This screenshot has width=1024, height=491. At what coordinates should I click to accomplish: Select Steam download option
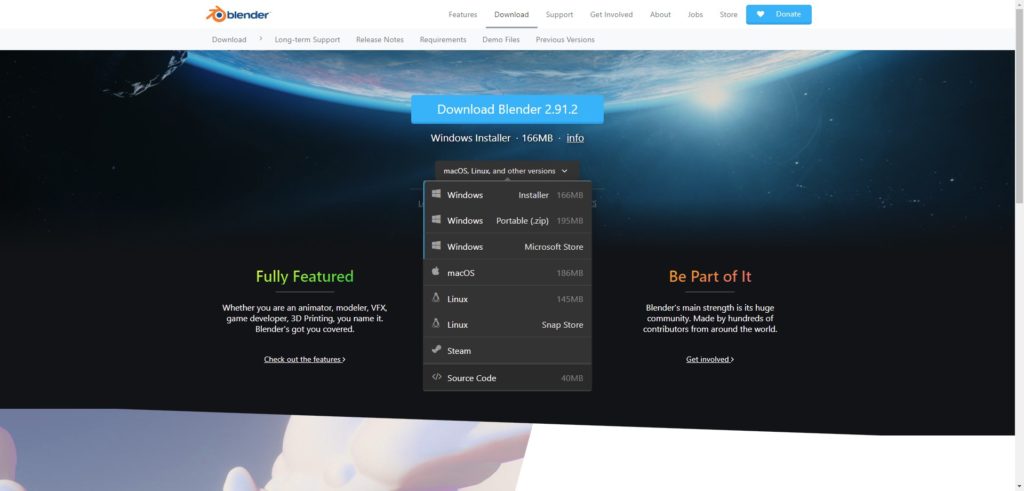[507, 351]
